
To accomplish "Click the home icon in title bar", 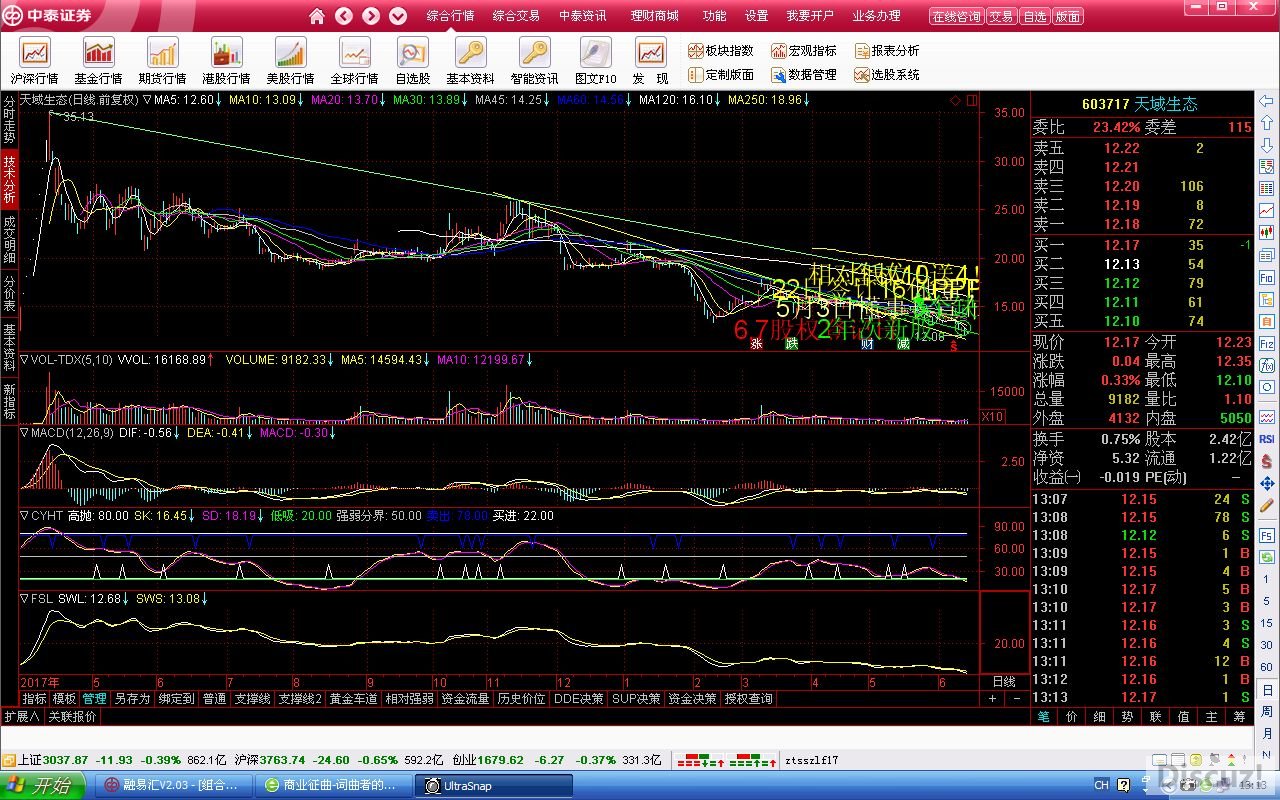I will coord(317,16).
